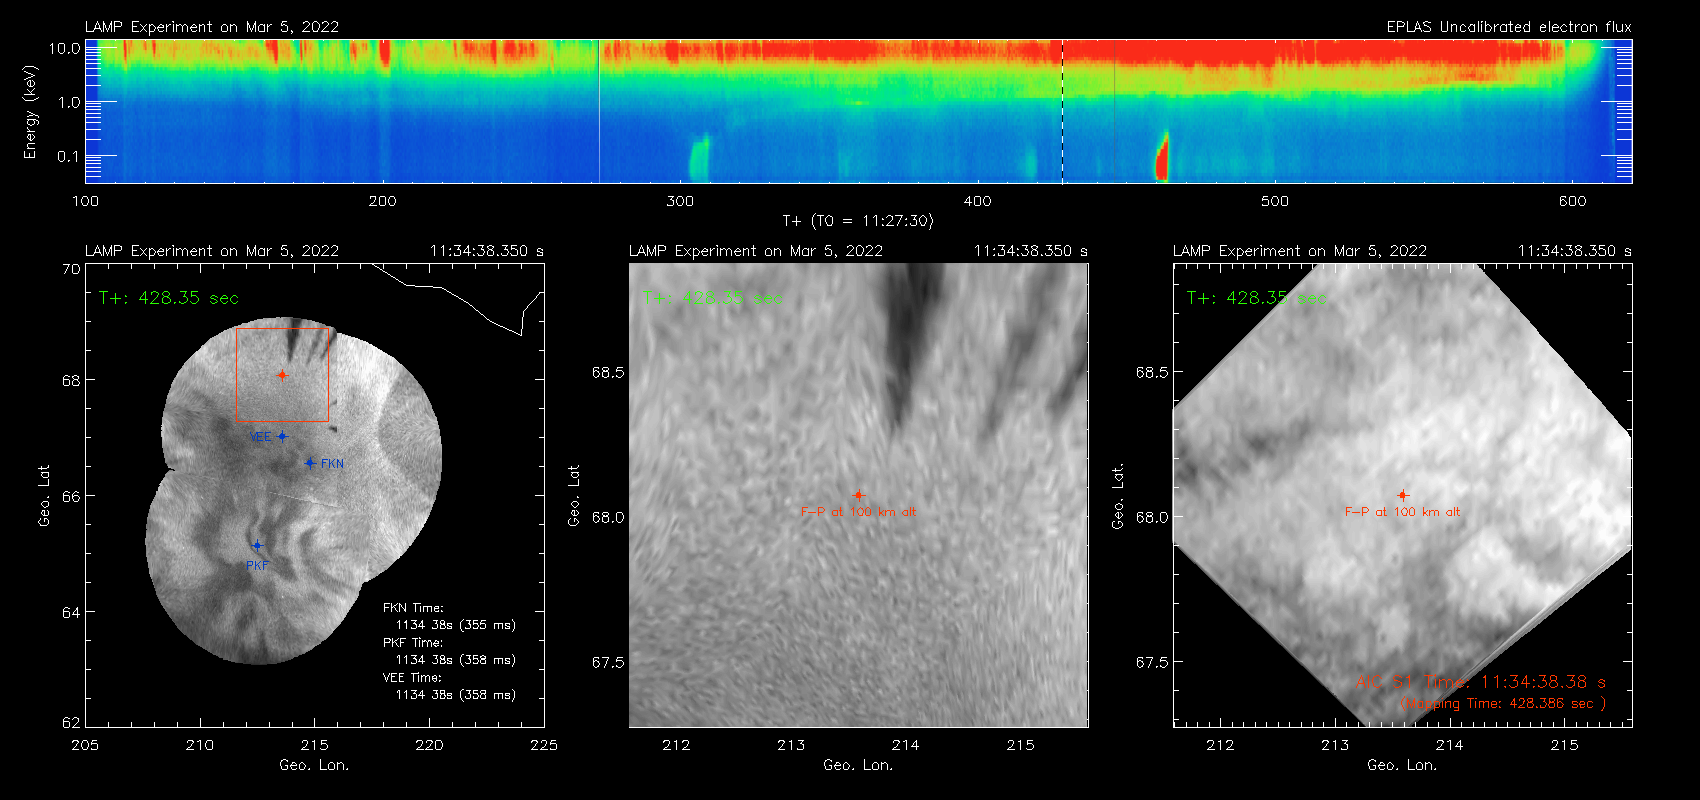Click 'Geo. Lat' label of middle panel
This screenshot has width=1700, height=800.
coord(574,495)
